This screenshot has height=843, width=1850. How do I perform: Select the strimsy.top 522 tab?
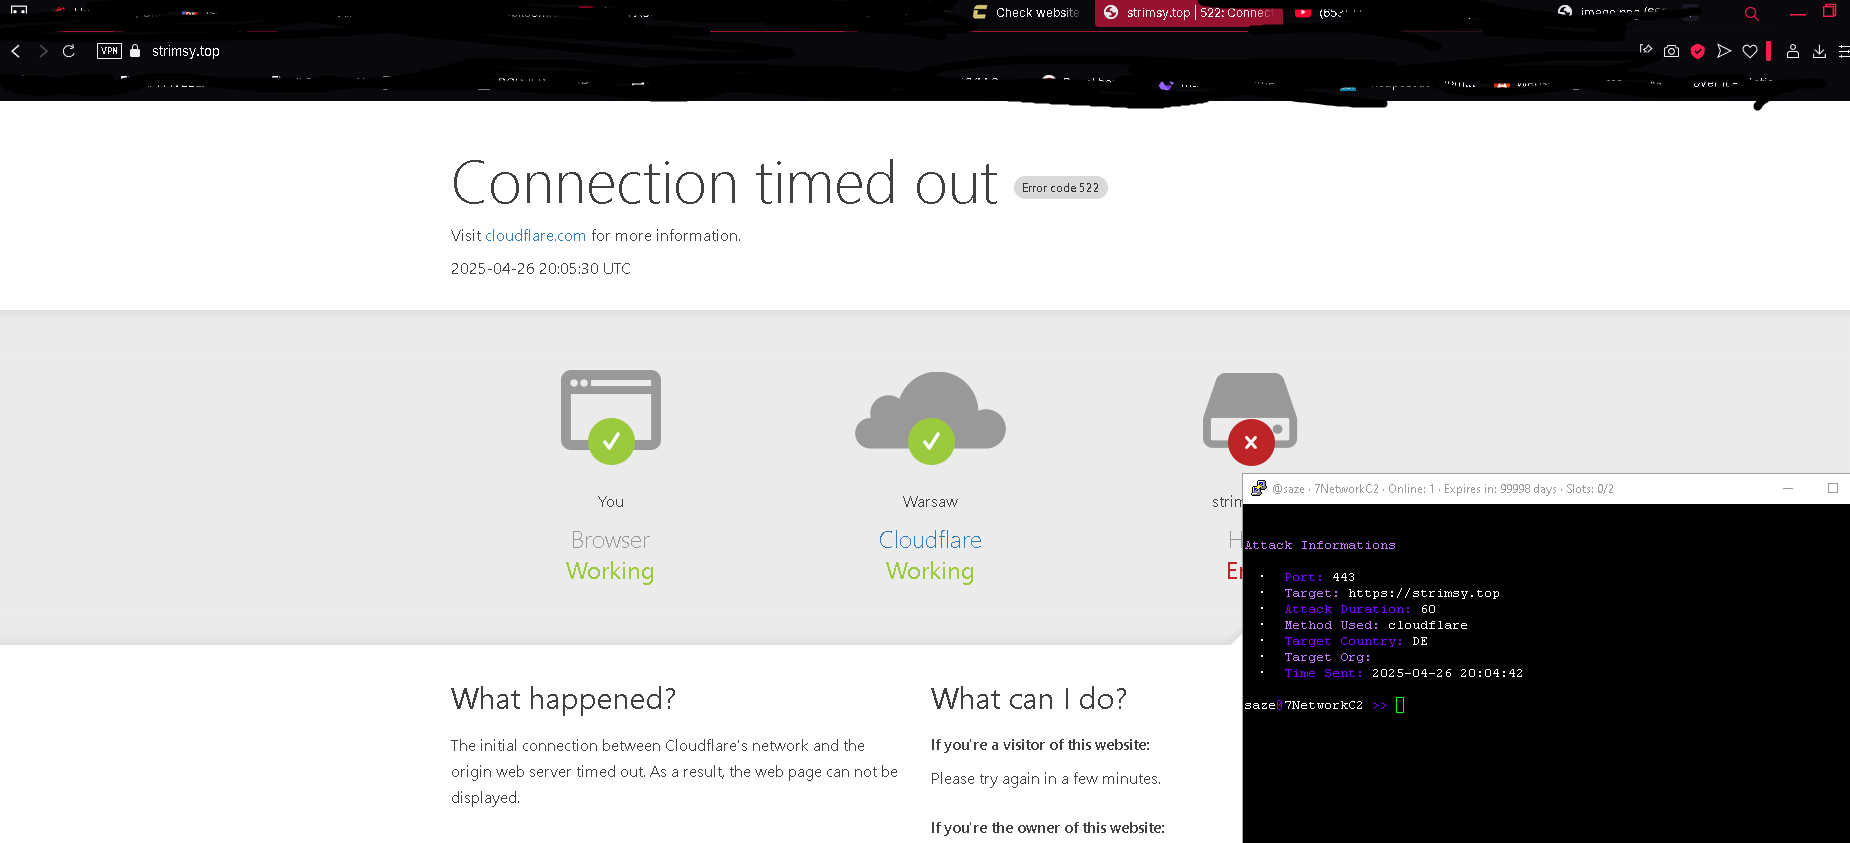point(1189,13)
